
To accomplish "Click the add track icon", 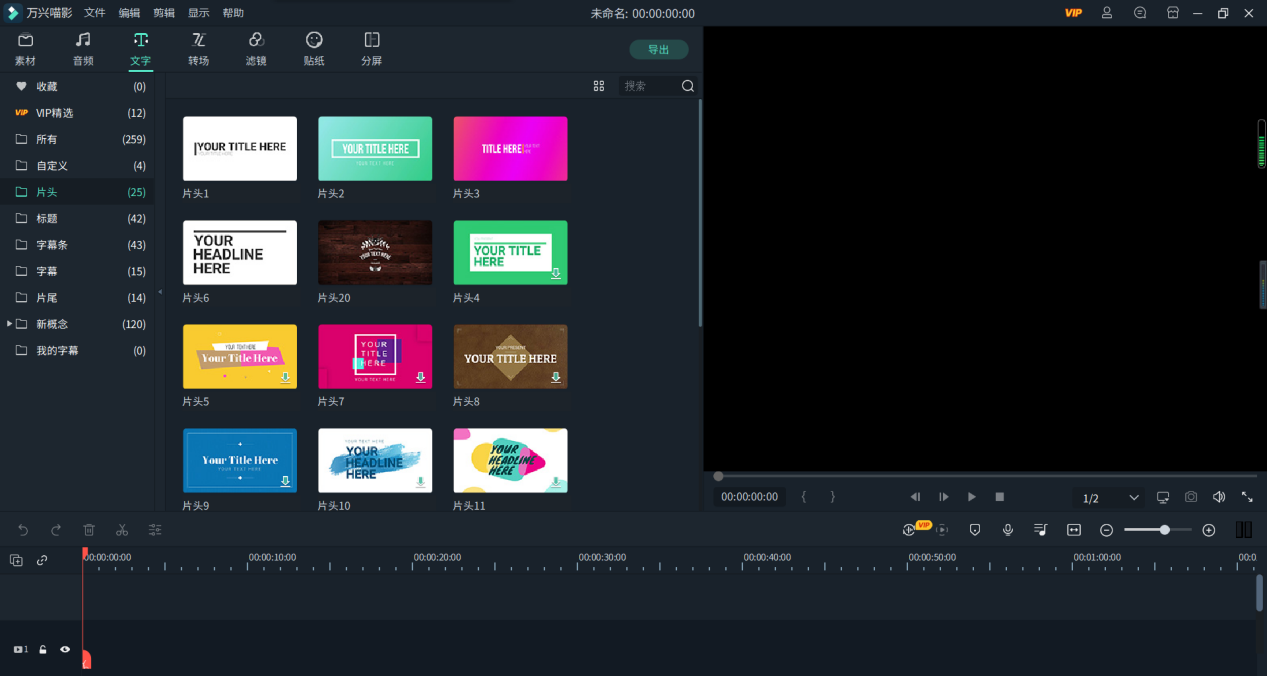I will pos(16,561).
